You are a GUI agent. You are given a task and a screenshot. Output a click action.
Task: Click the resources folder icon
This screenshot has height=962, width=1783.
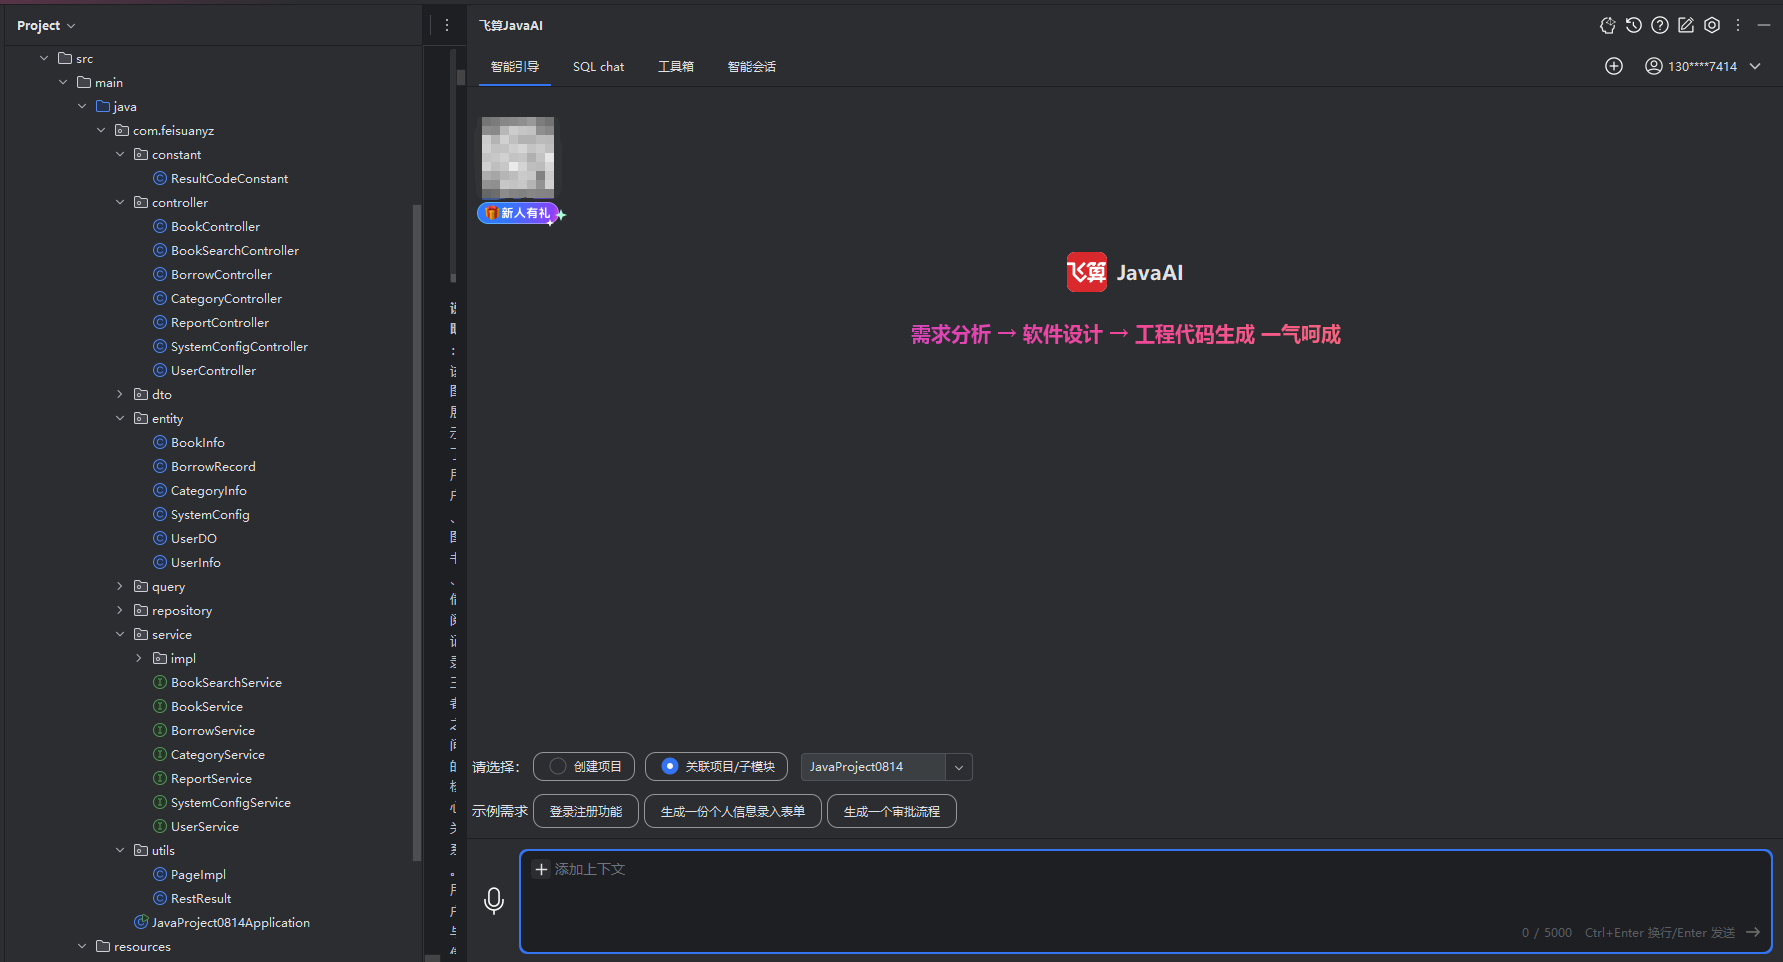point(103,946)
